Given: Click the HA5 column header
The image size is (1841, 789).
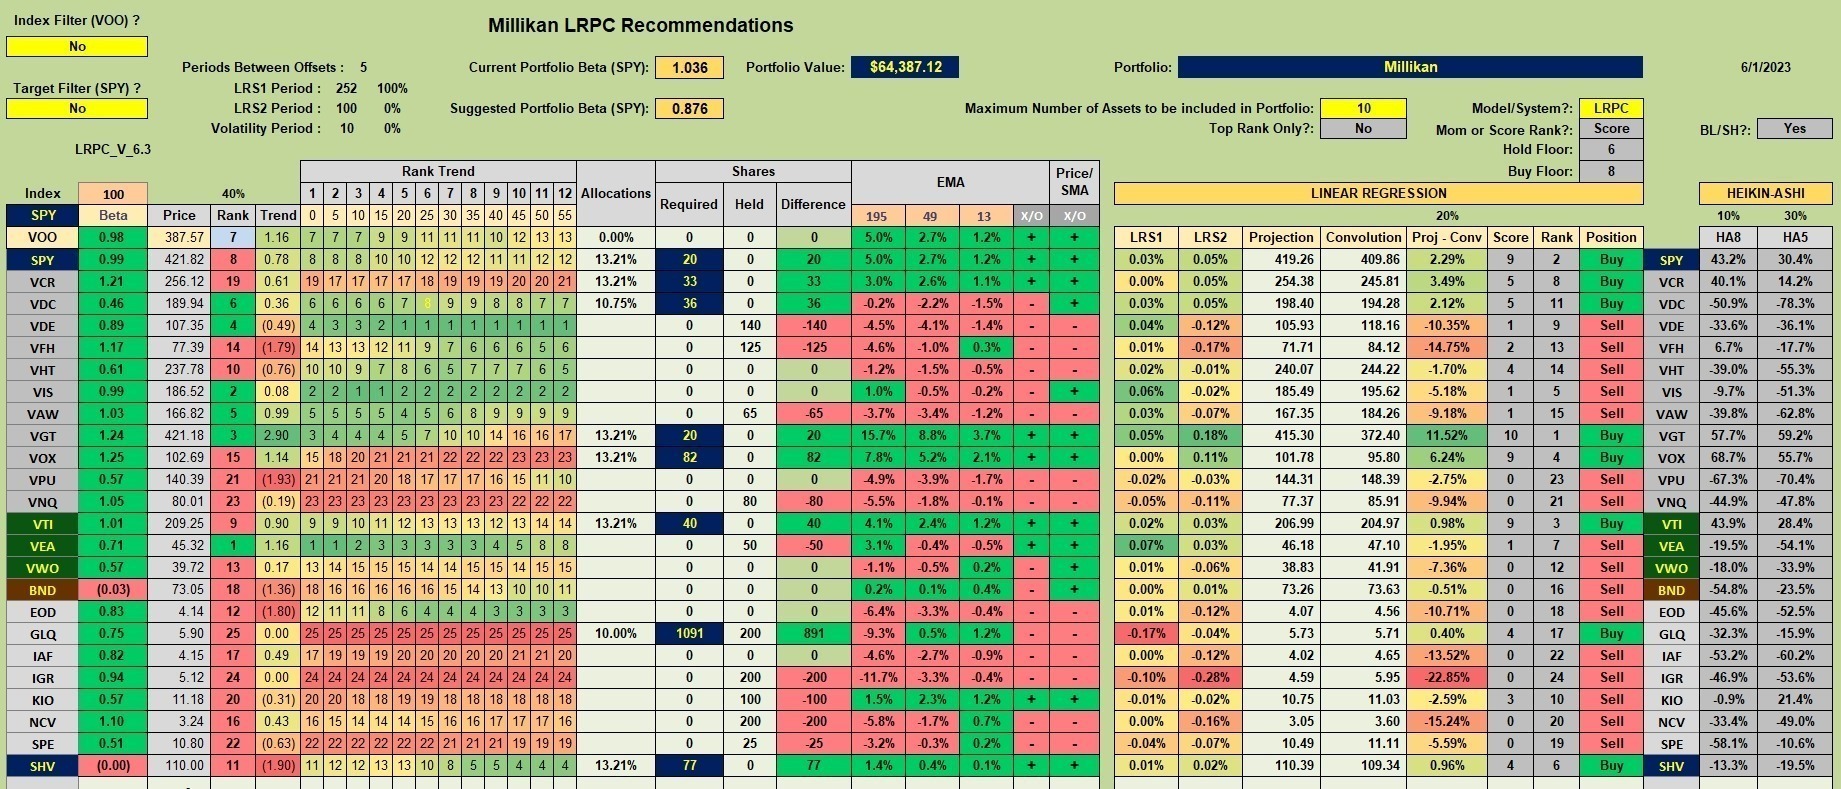Looking at the screenshot, I should (1795, 237).
